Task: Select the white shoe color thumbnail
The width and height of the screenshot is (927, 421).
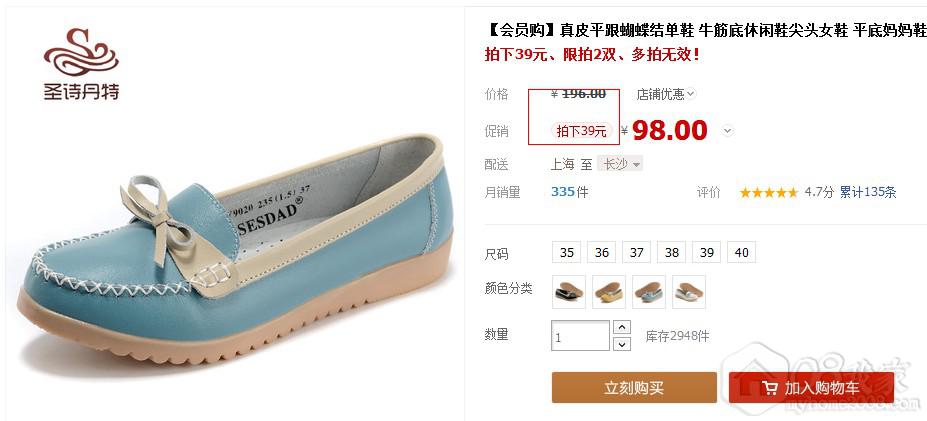Action: [x=689, y=292]
